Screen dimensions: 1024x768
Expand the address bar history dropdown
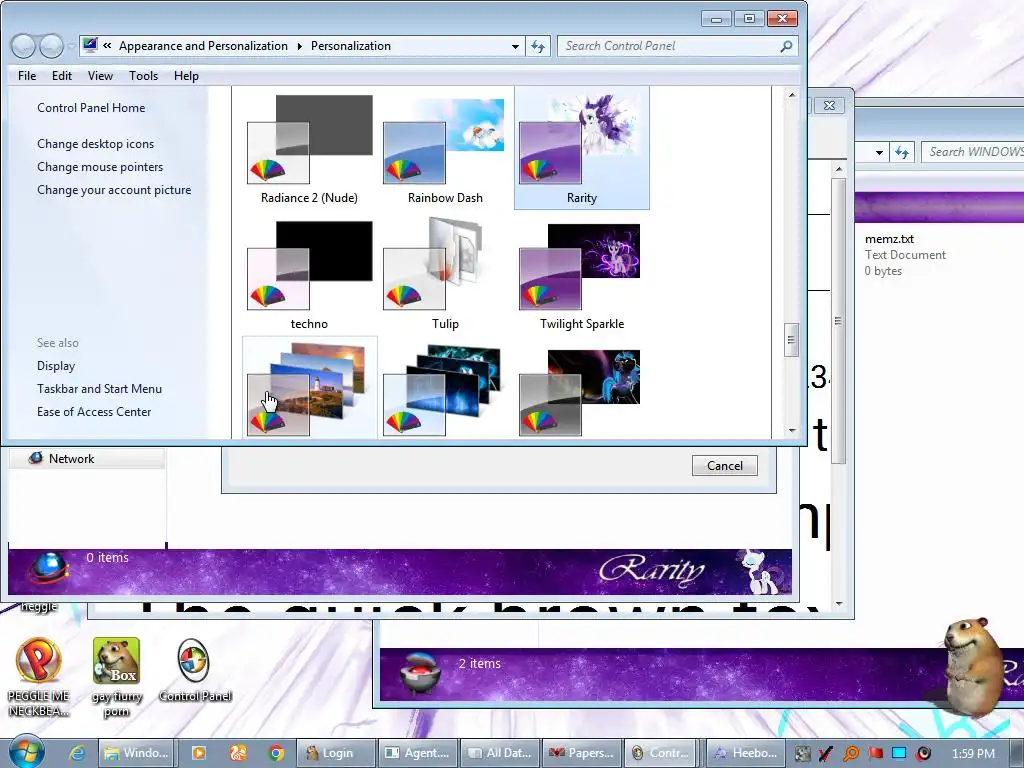click(515, 46)
